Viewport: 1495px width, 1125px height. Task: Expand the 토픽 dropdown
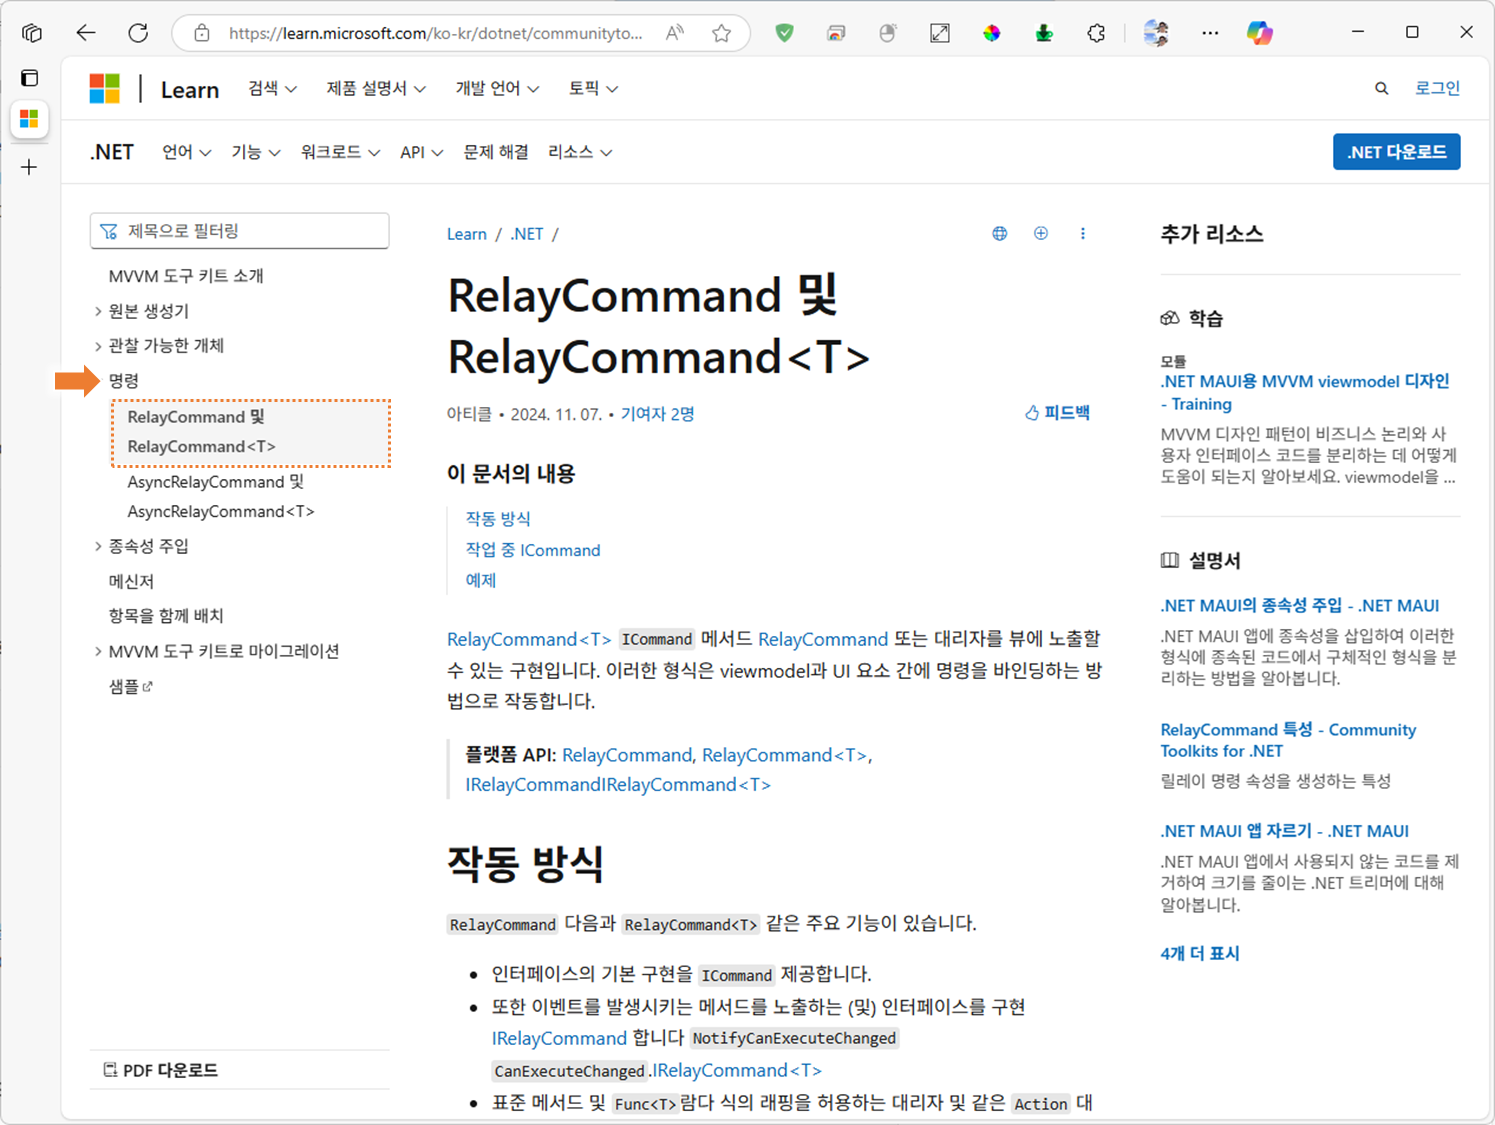593,88
